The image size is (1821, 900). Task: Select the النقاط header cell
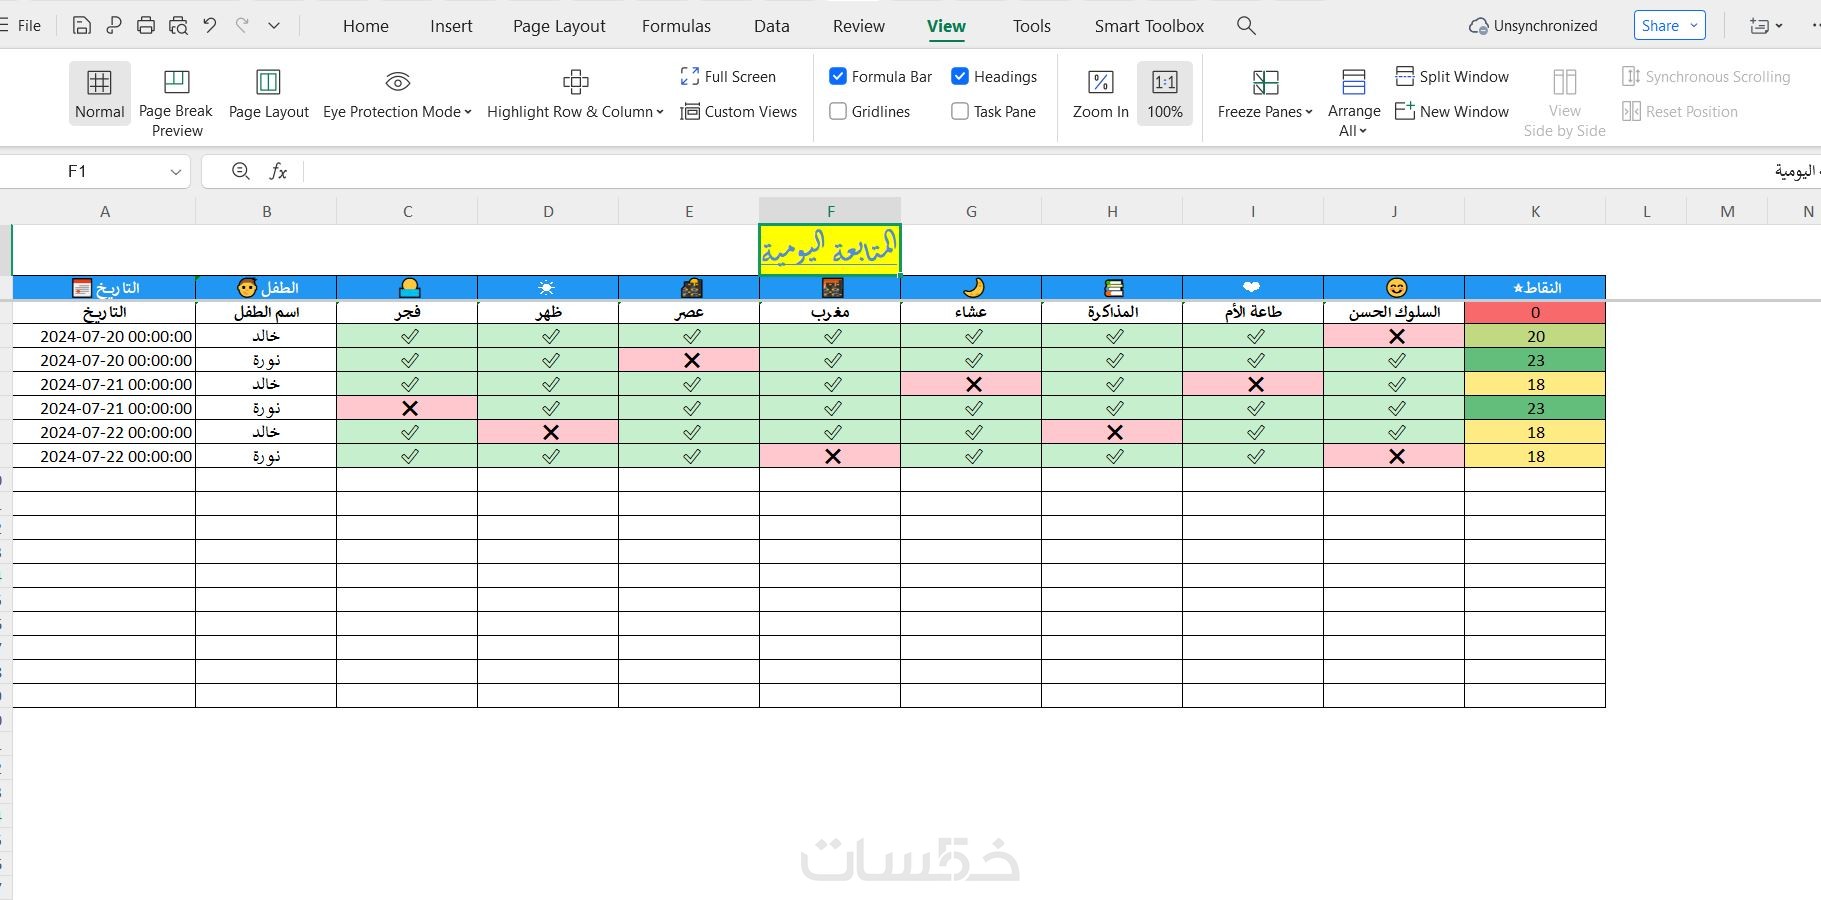coord(1535,288)
